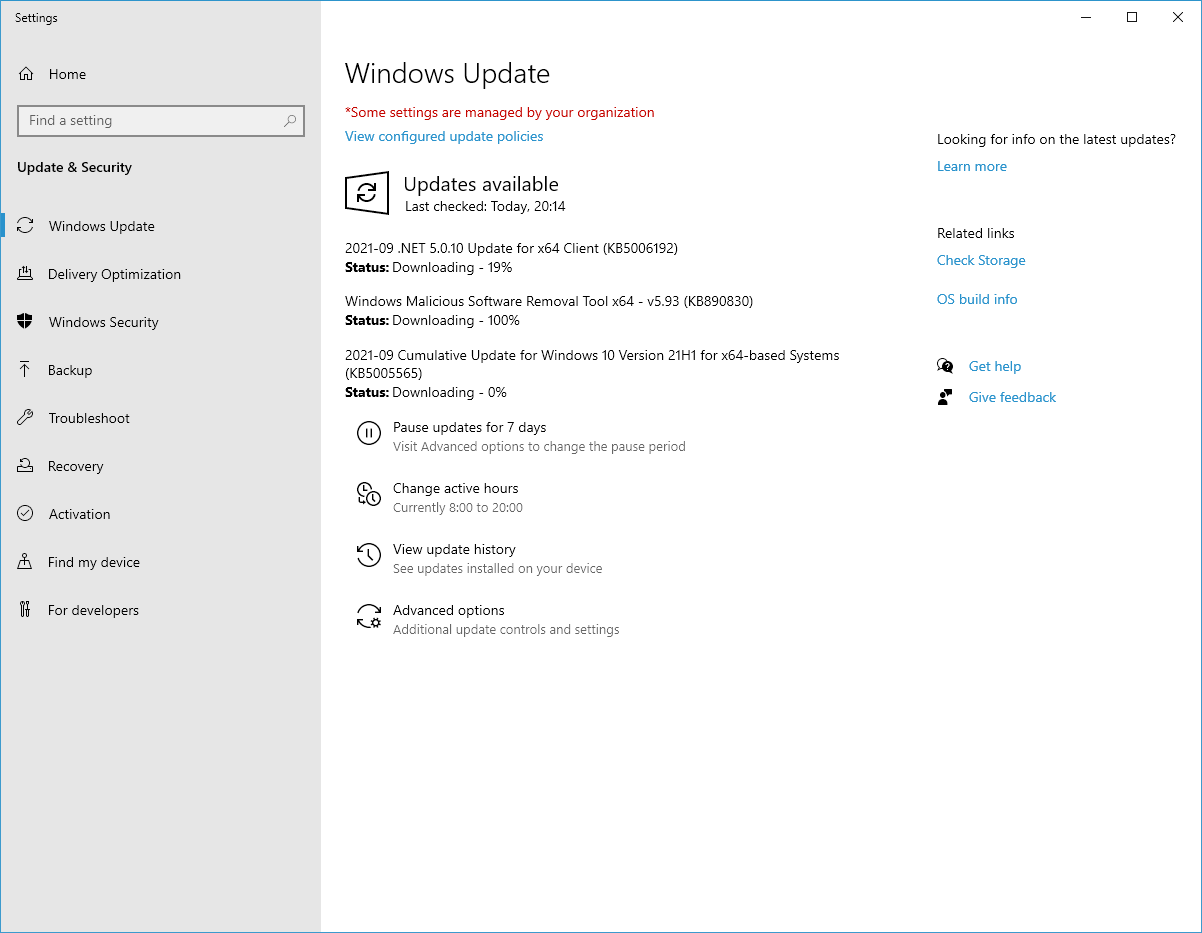Click the update history clock icon
The height and width of the screenshot is (933, 1202).
tap(369, 555)
